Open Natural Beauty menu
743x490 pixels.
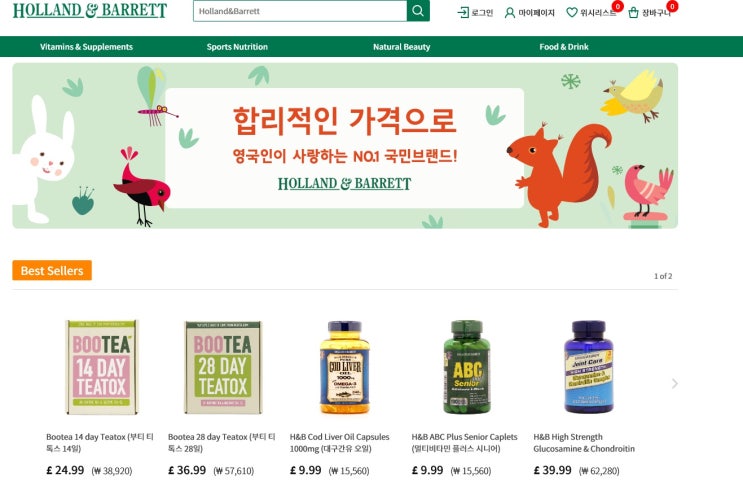click(x=401, y=47)
